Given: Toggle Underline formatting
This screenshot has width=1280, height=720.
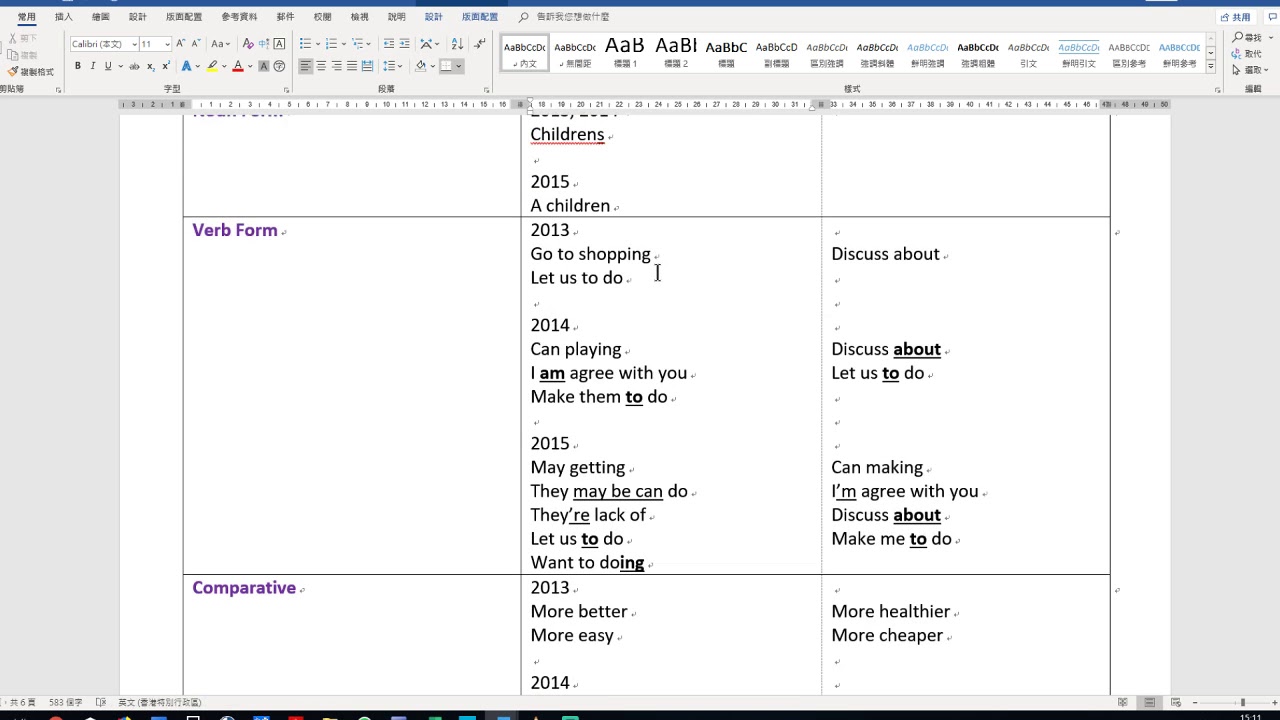Looking at the screenshot, I should point(107,66).
